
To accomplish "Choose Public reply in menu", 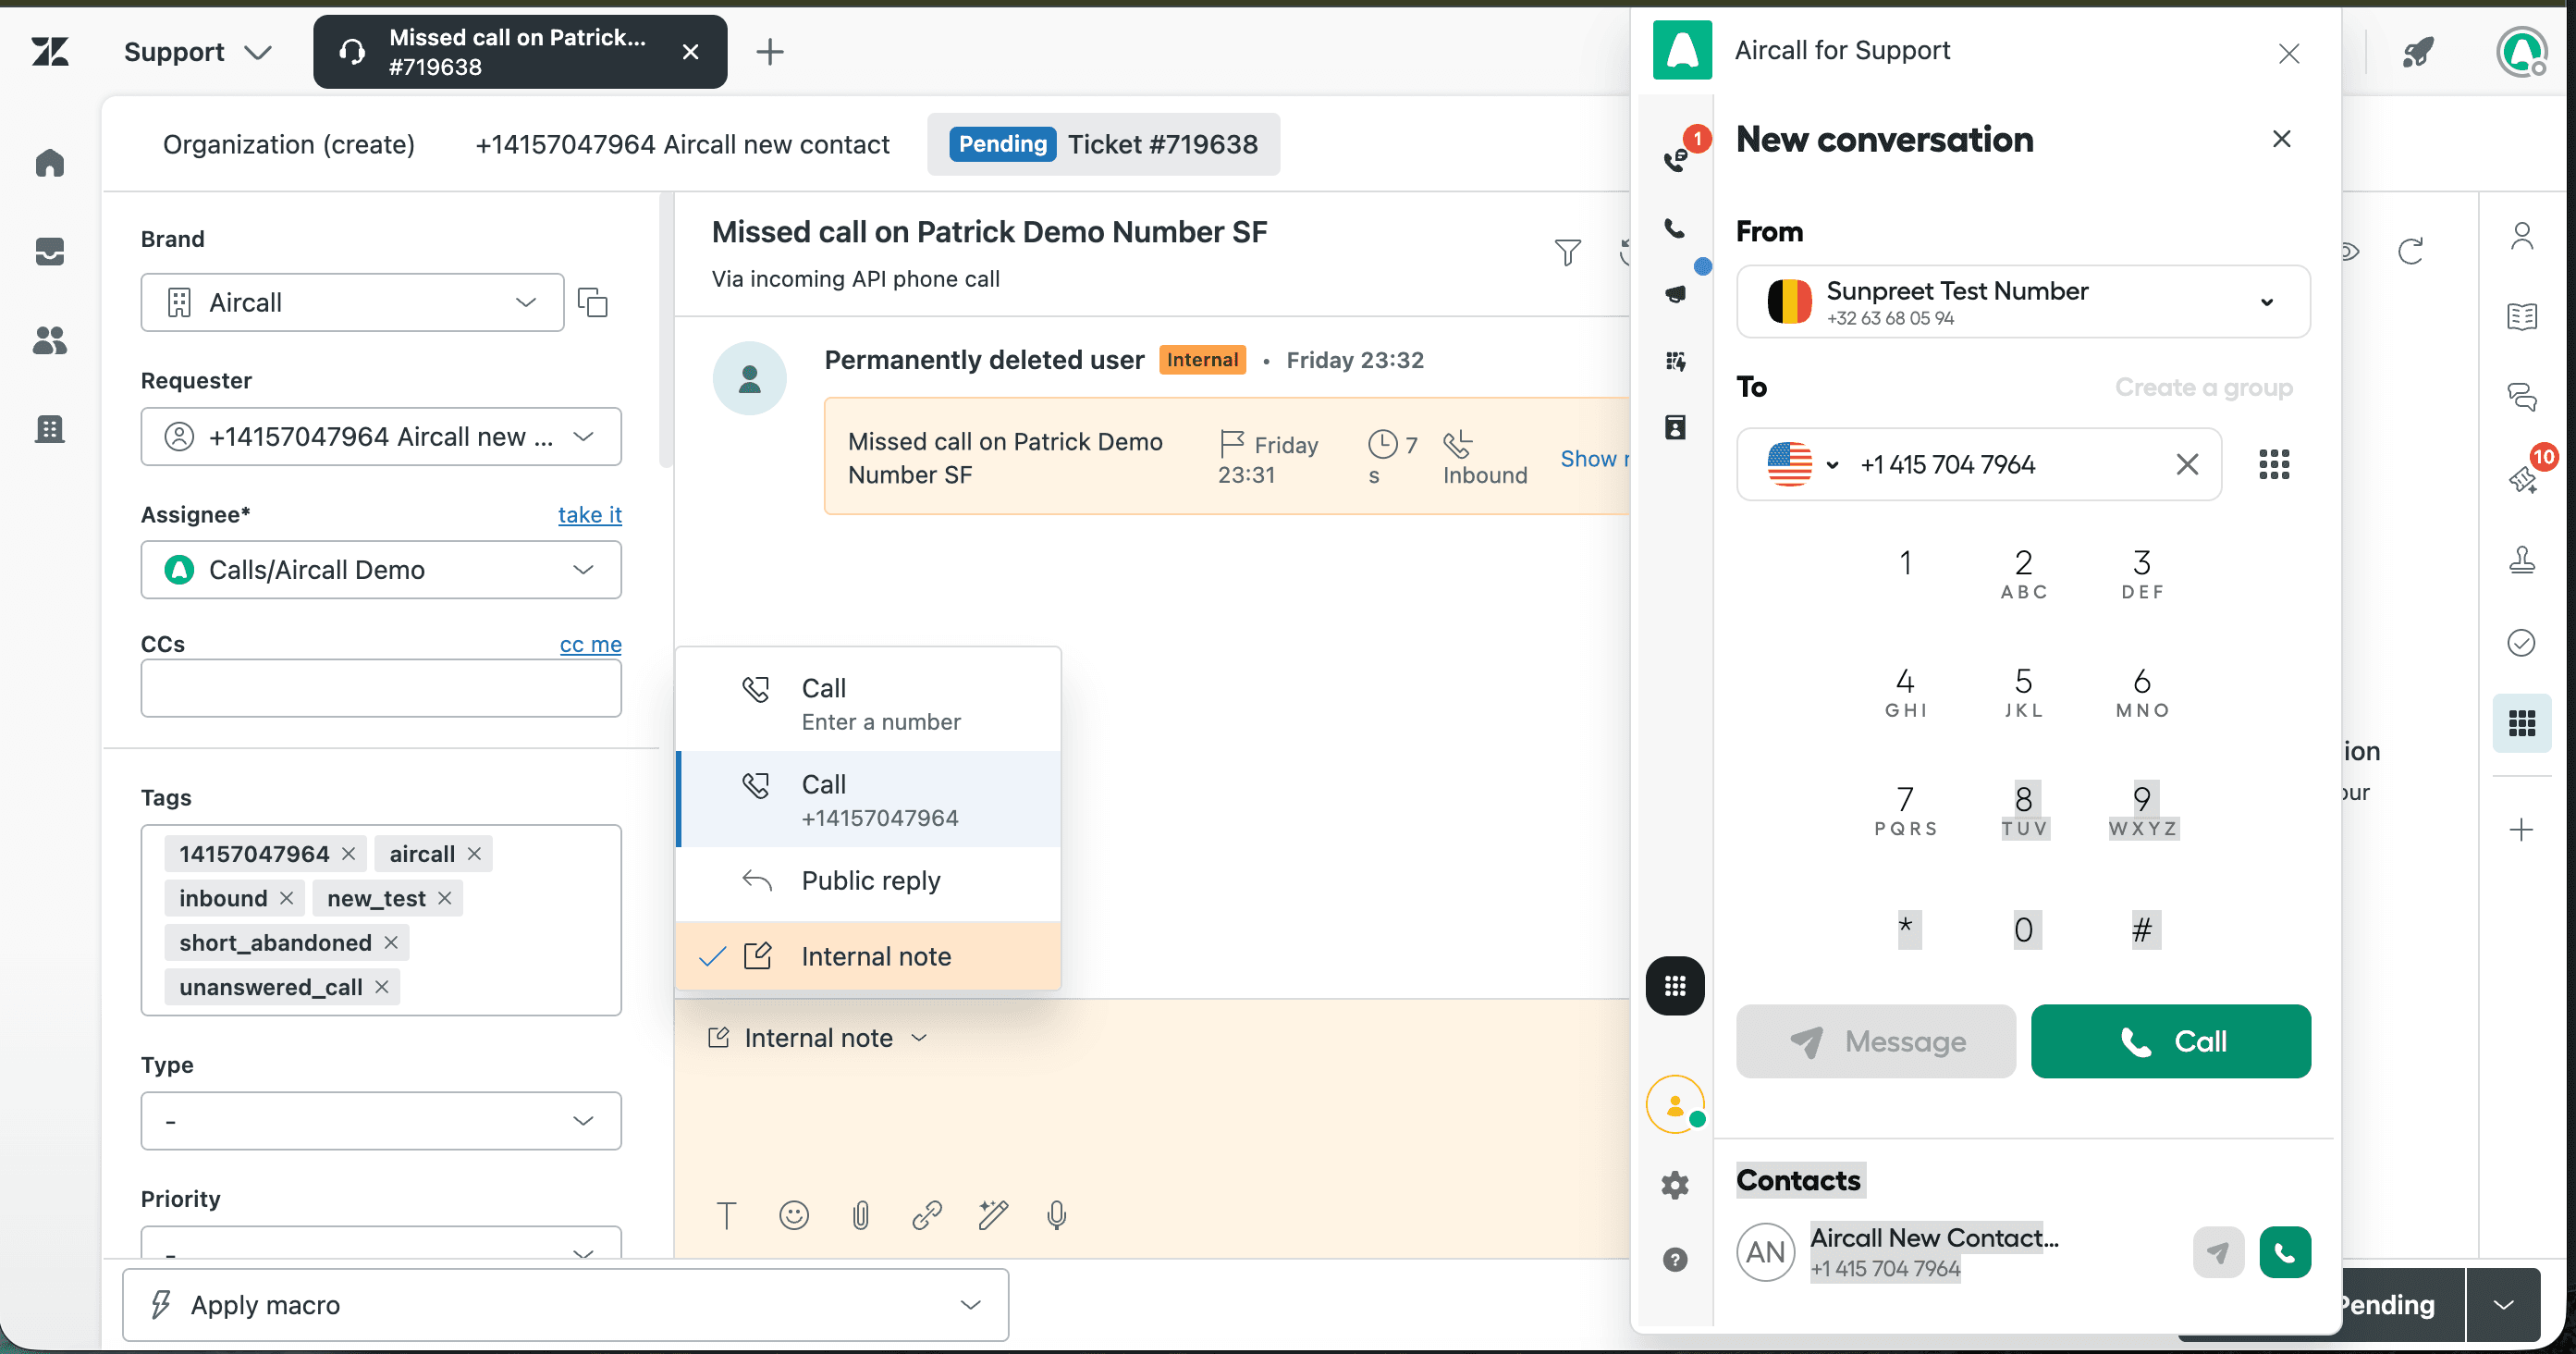I will 868,880.
